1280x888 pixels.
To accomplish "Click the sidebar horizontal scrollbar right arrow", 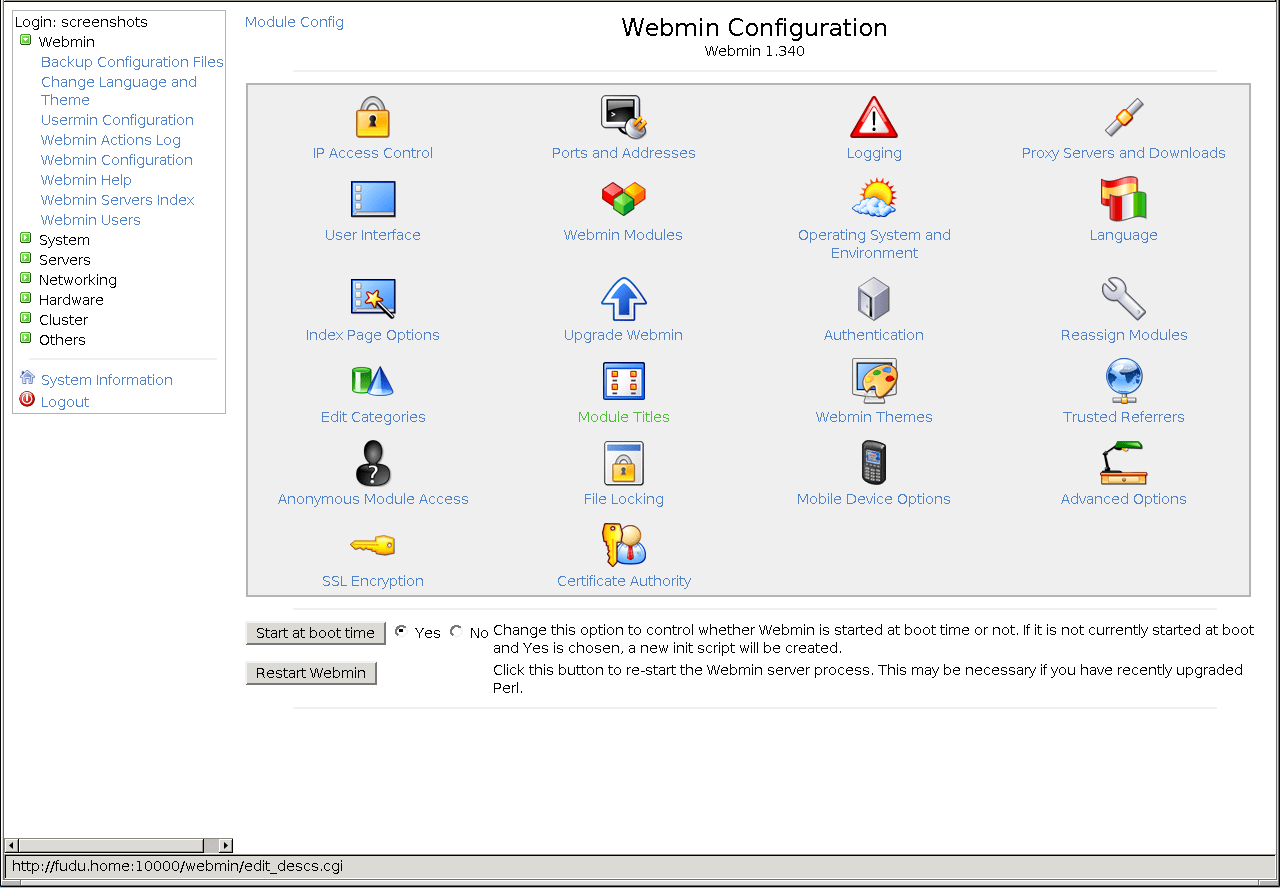I will pos(225,845).
